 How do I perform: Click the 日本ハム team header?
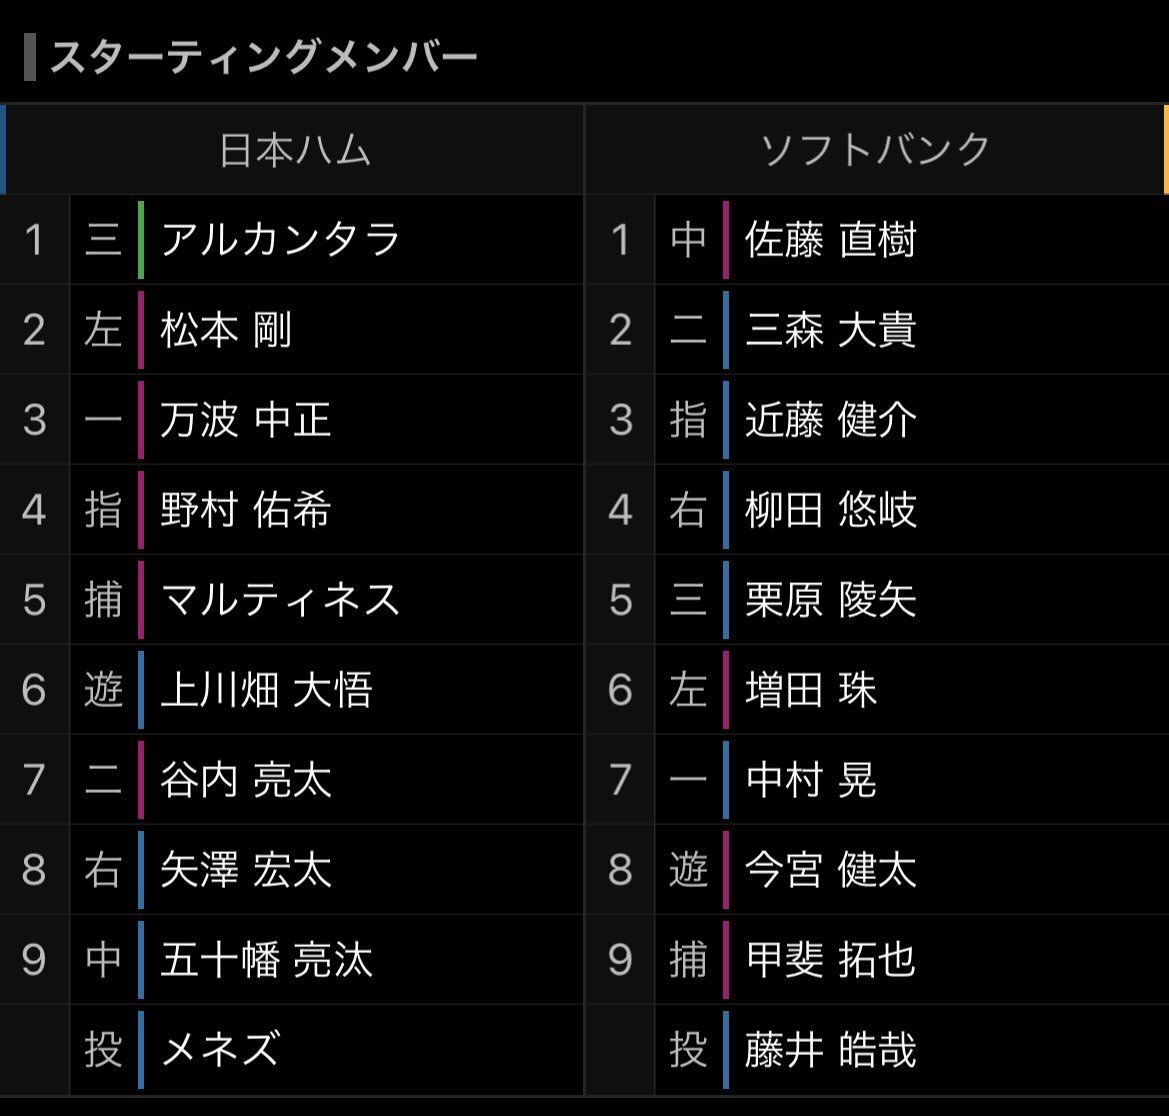pyautogui.click(x=294, y=150)
